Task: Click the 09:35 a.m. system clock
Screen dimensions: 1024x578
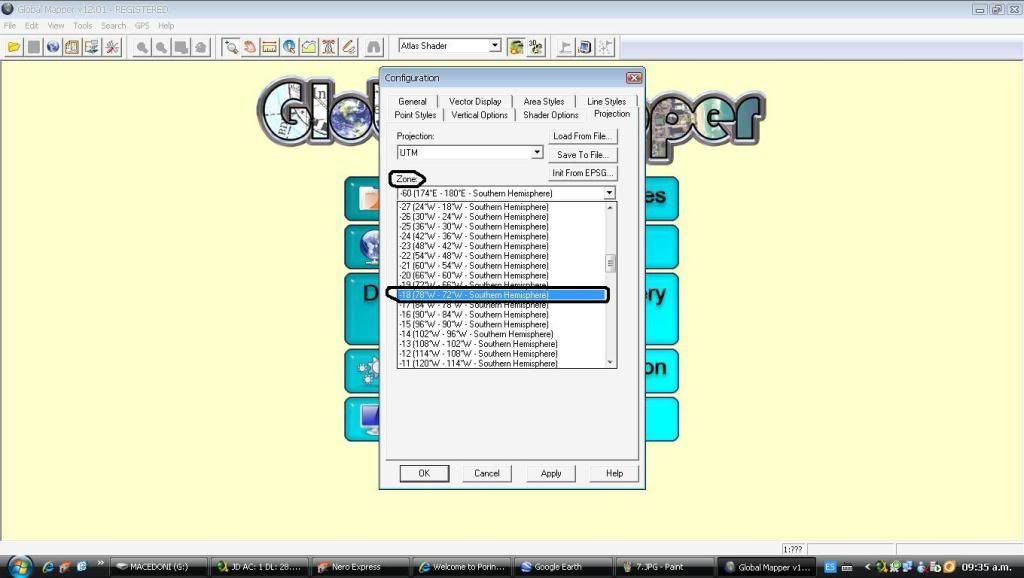Action: (986, 567)
